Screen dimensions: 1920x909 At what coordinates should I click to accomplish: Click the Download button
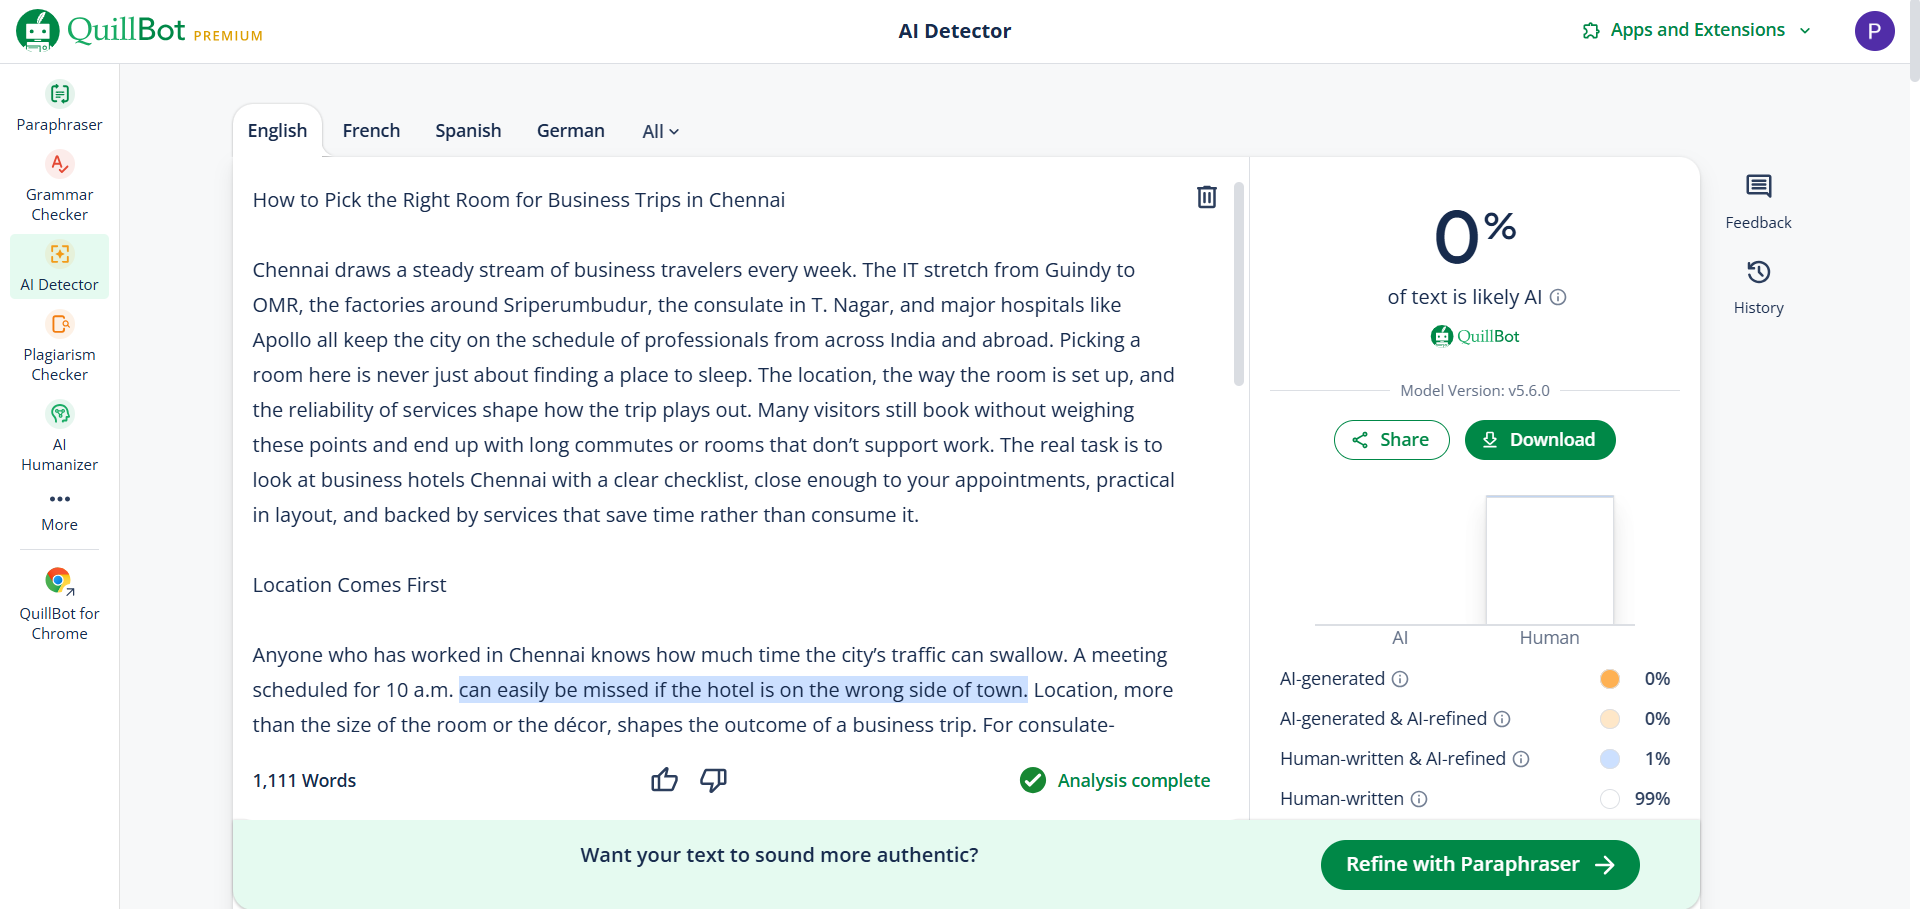click(1540, 440)
